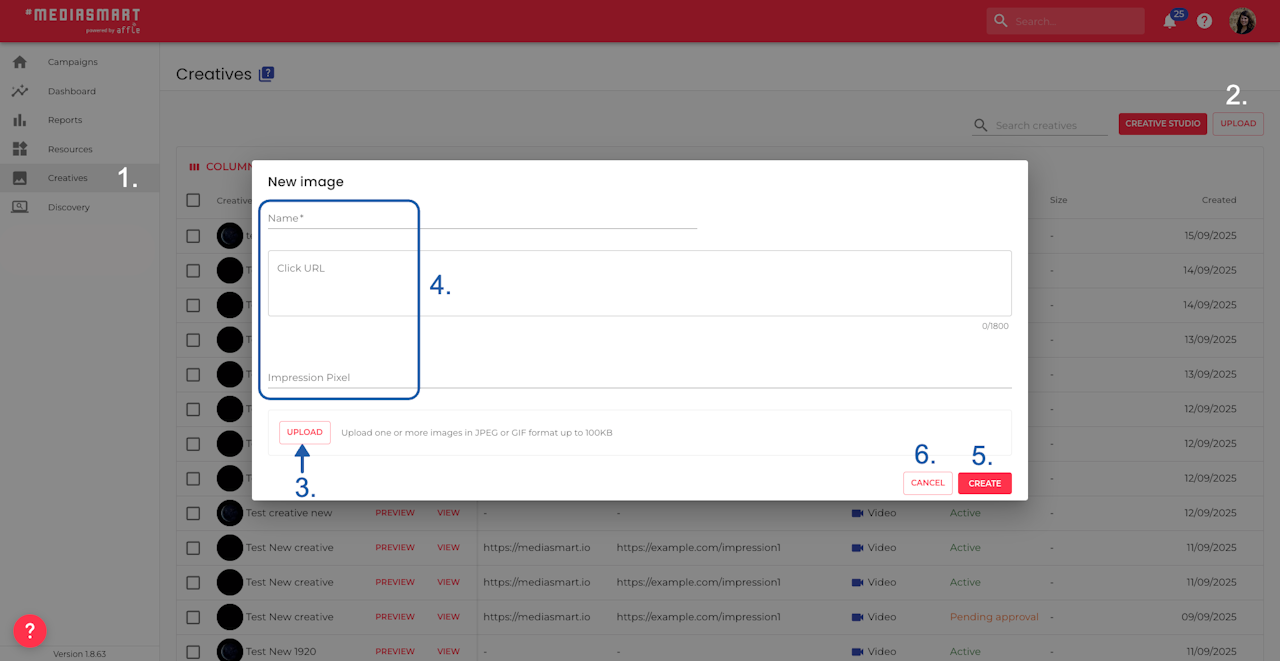Focus the top bar Search field

pyautogui.click(x=1076, y=21)
